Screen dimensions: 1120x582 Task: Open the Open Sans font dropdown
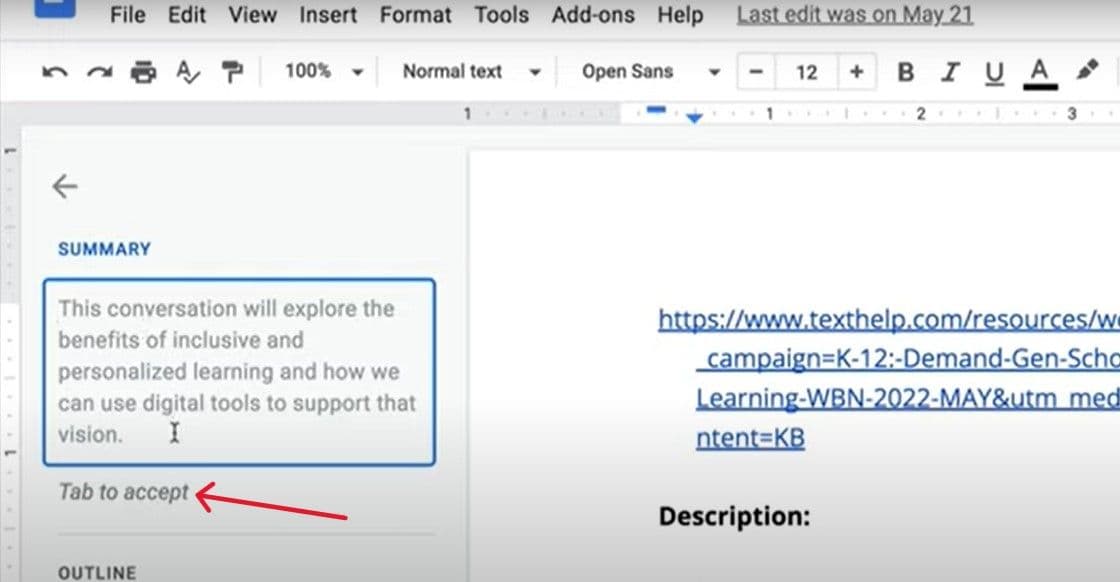click(651, 72)
